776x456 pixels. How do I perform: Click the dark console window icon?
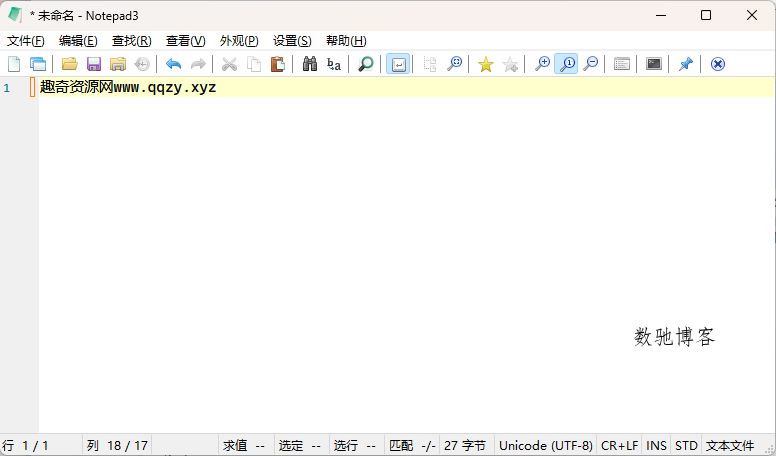654,64
